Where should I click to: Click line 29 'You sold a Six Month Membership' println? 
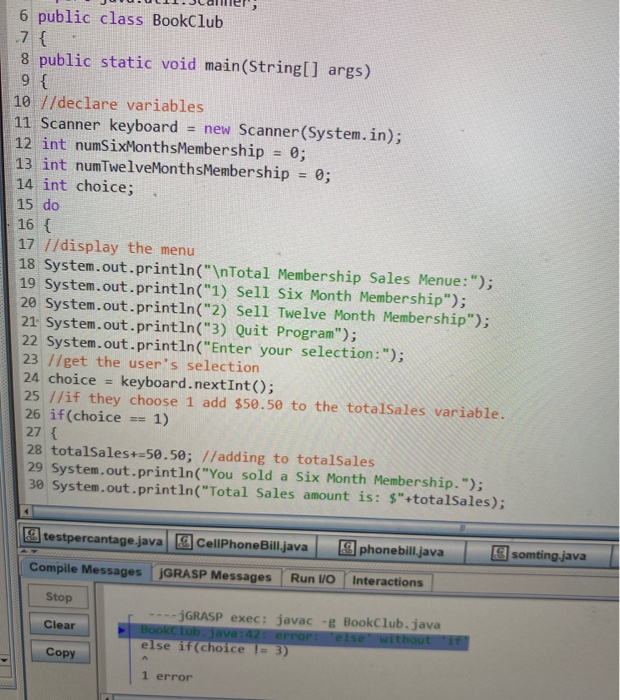pyautogui.click(x=267, y=476)
